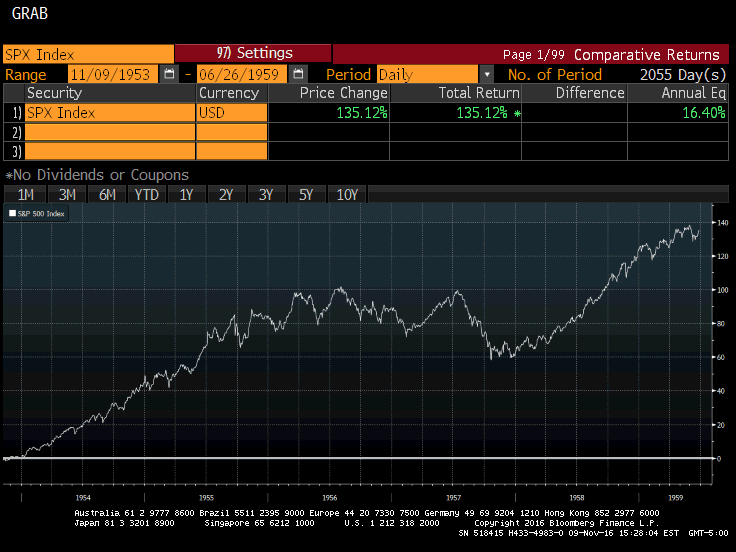
Task: Click the 135.12% Price Change value
Action: [362, 113]
